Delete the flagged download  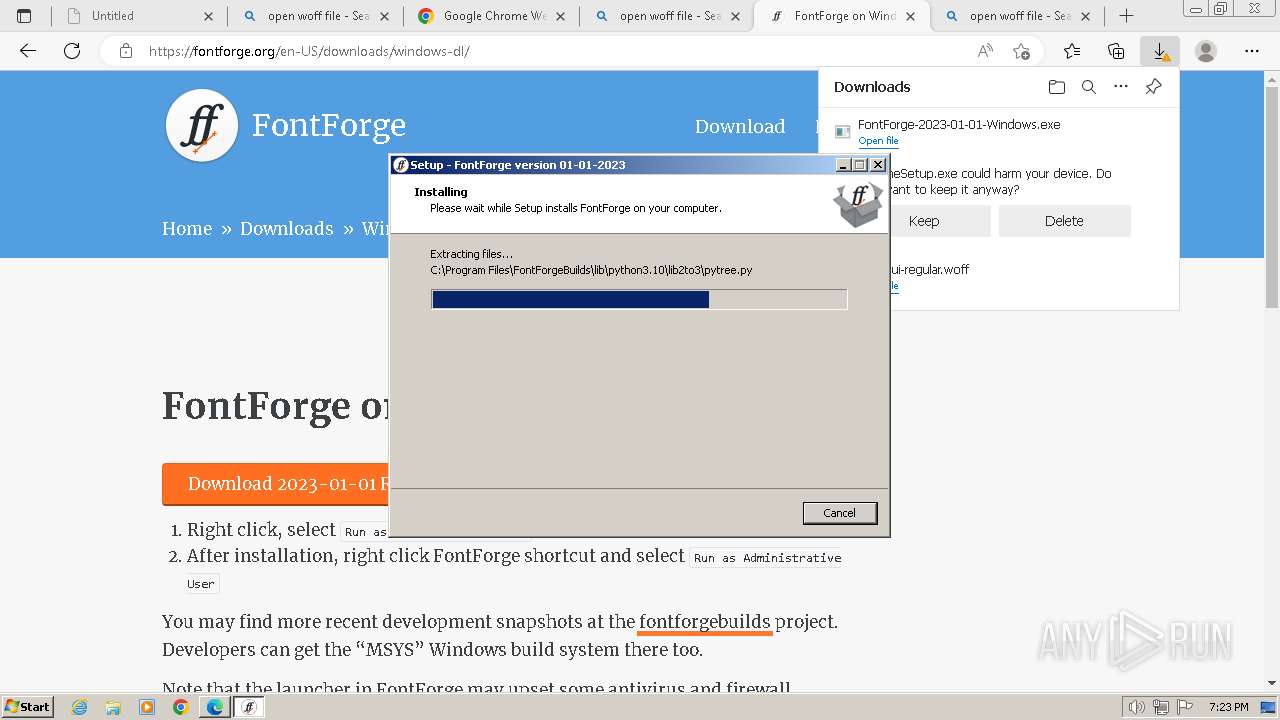click(1064, 221)
